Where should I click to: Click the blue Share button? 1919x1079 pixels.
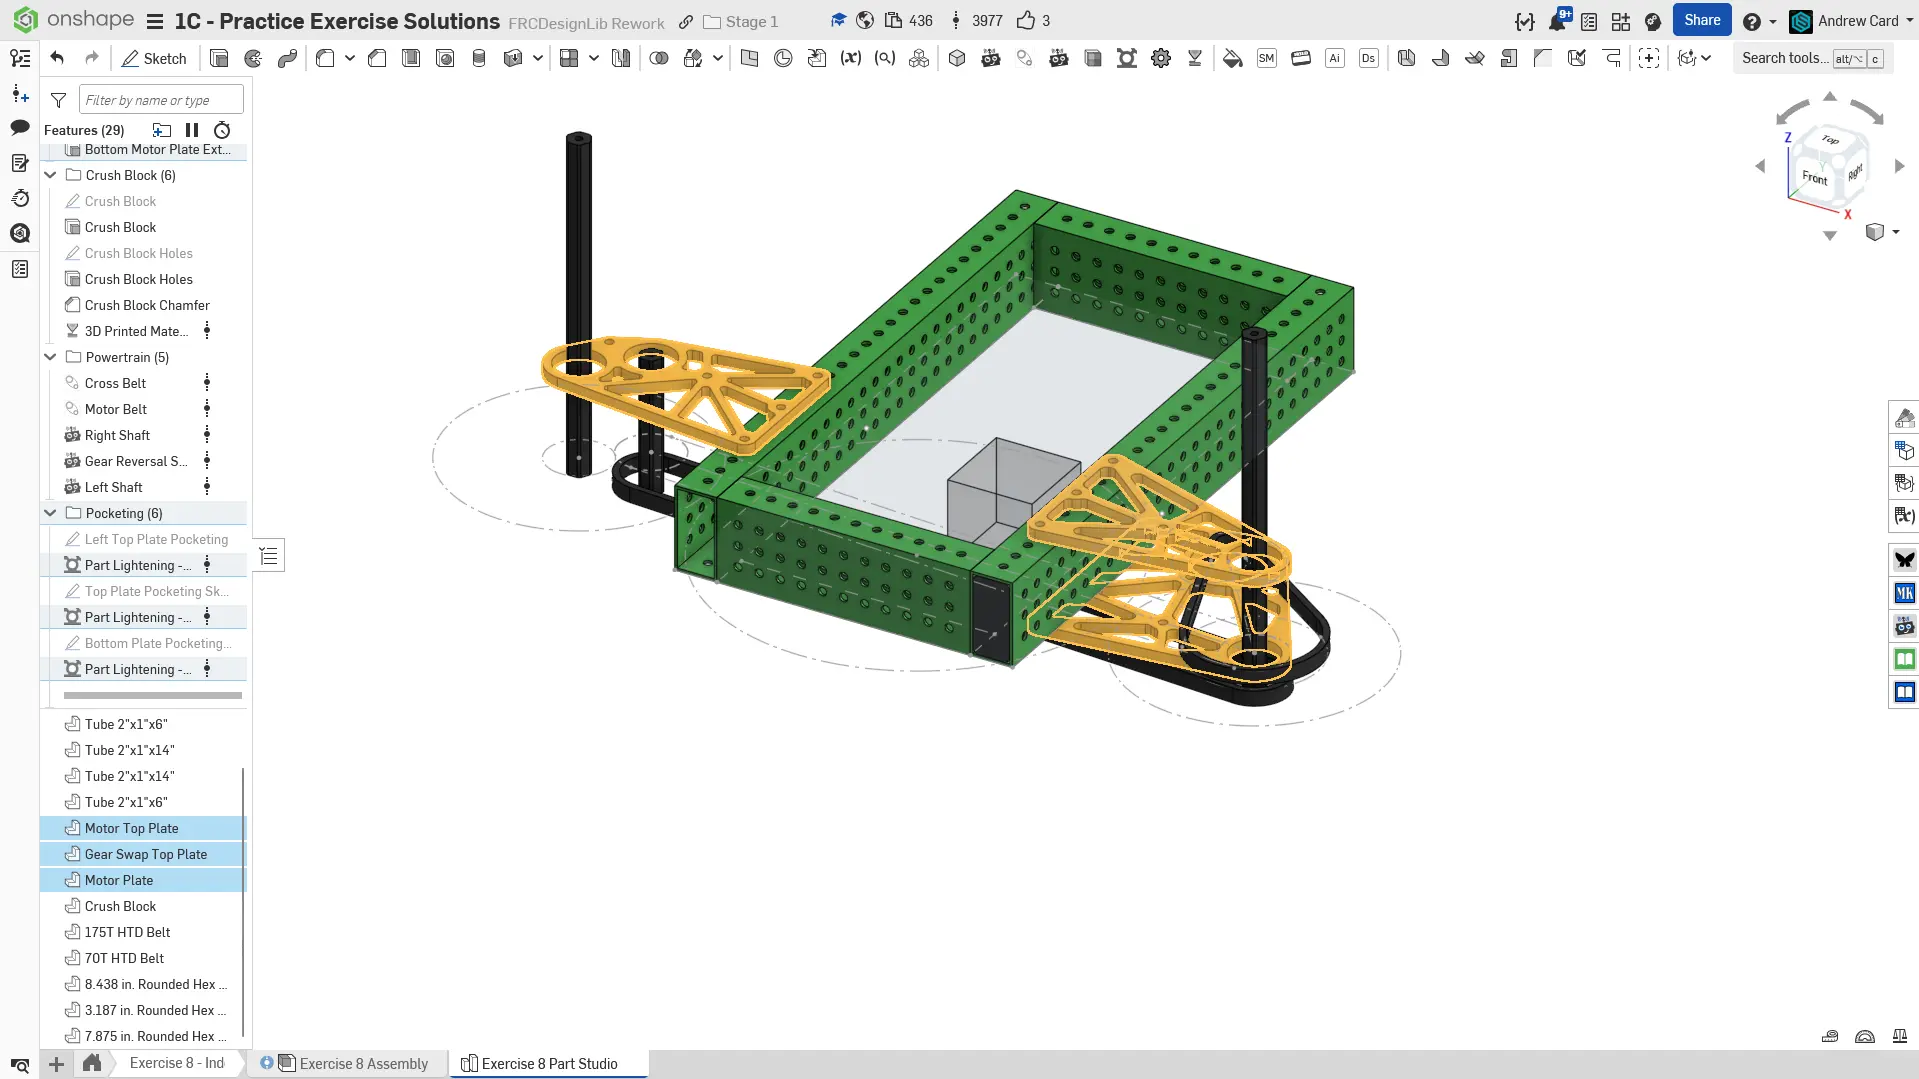[1701, 20]
